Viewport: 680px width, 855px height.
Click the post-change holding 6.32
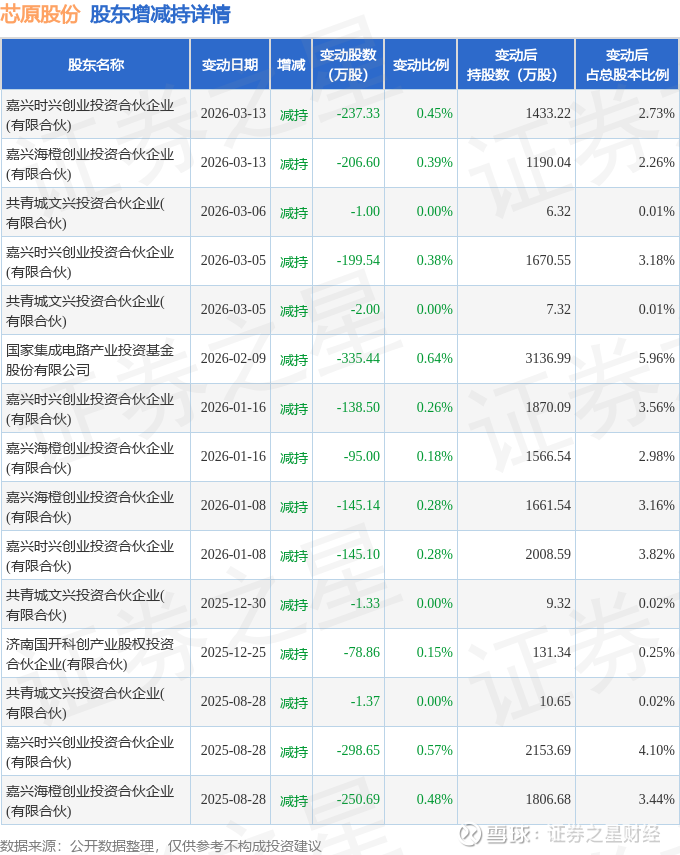(x=558, y=211)
